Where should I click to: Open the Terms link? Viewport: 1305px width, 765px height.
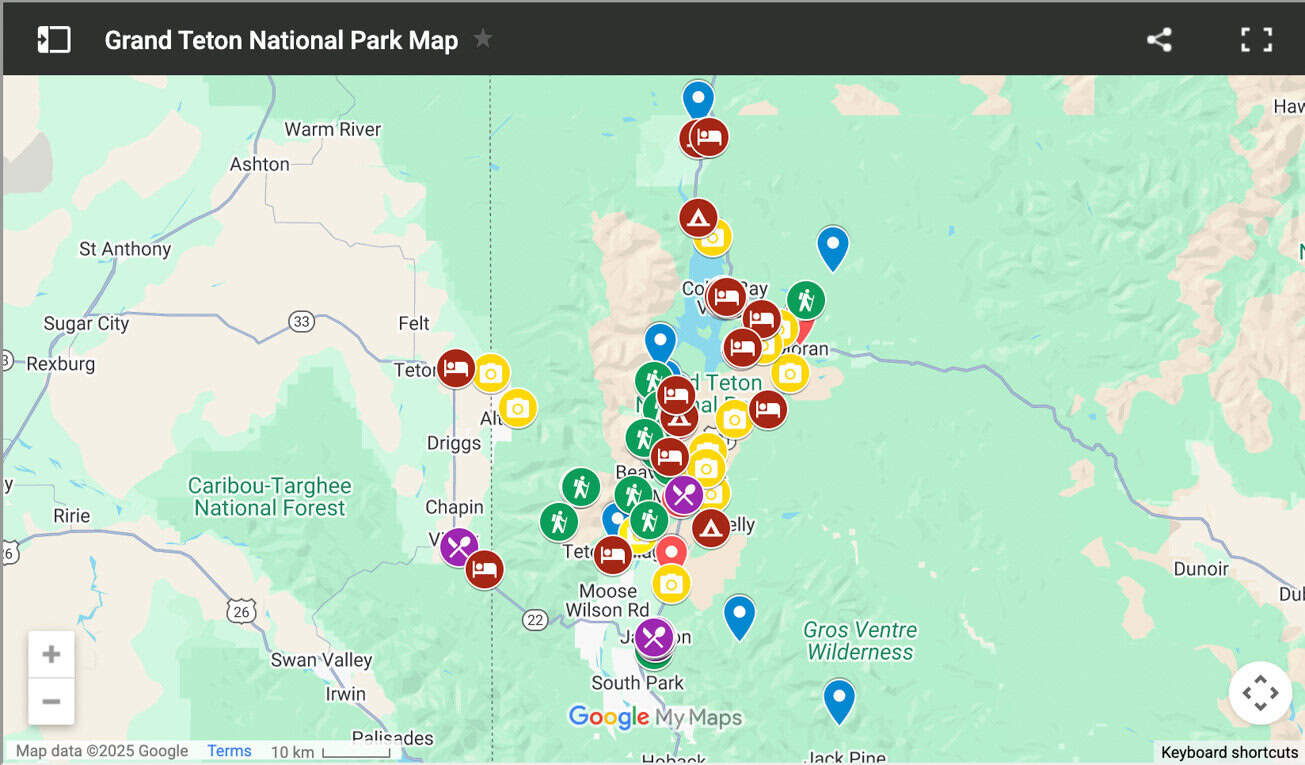[x=228, y=751]
